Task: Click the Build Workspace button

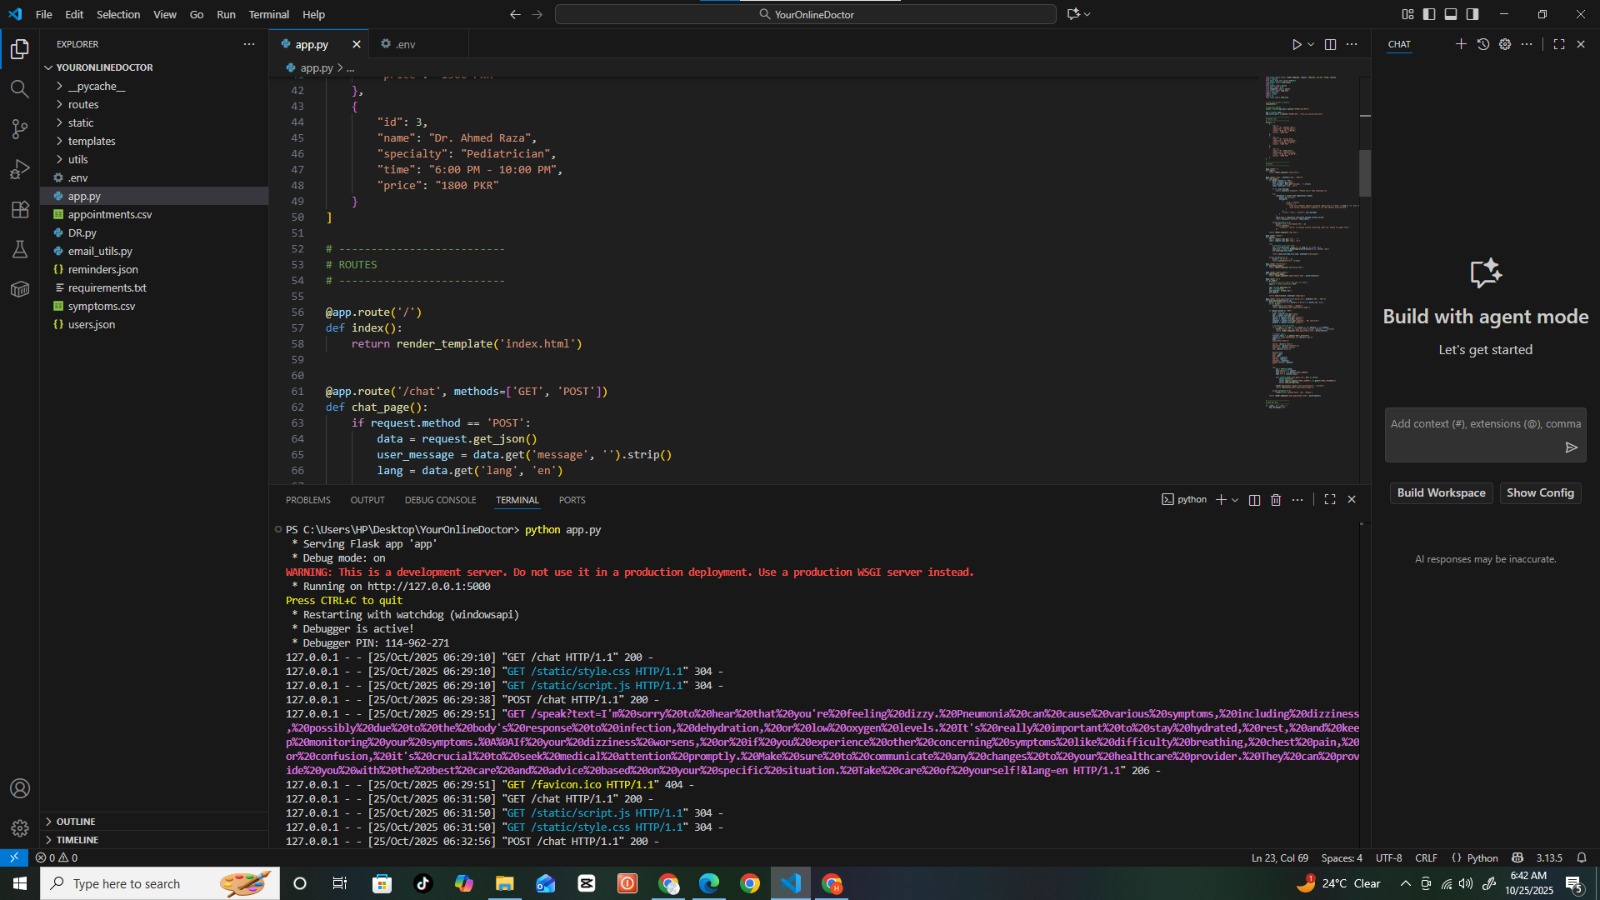Action: [1441, 493]
